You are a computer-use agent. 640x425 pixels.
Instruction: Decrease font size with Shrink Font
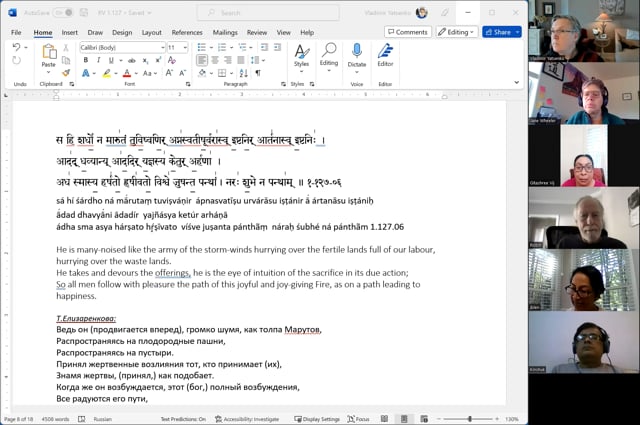tap(182, 73)
